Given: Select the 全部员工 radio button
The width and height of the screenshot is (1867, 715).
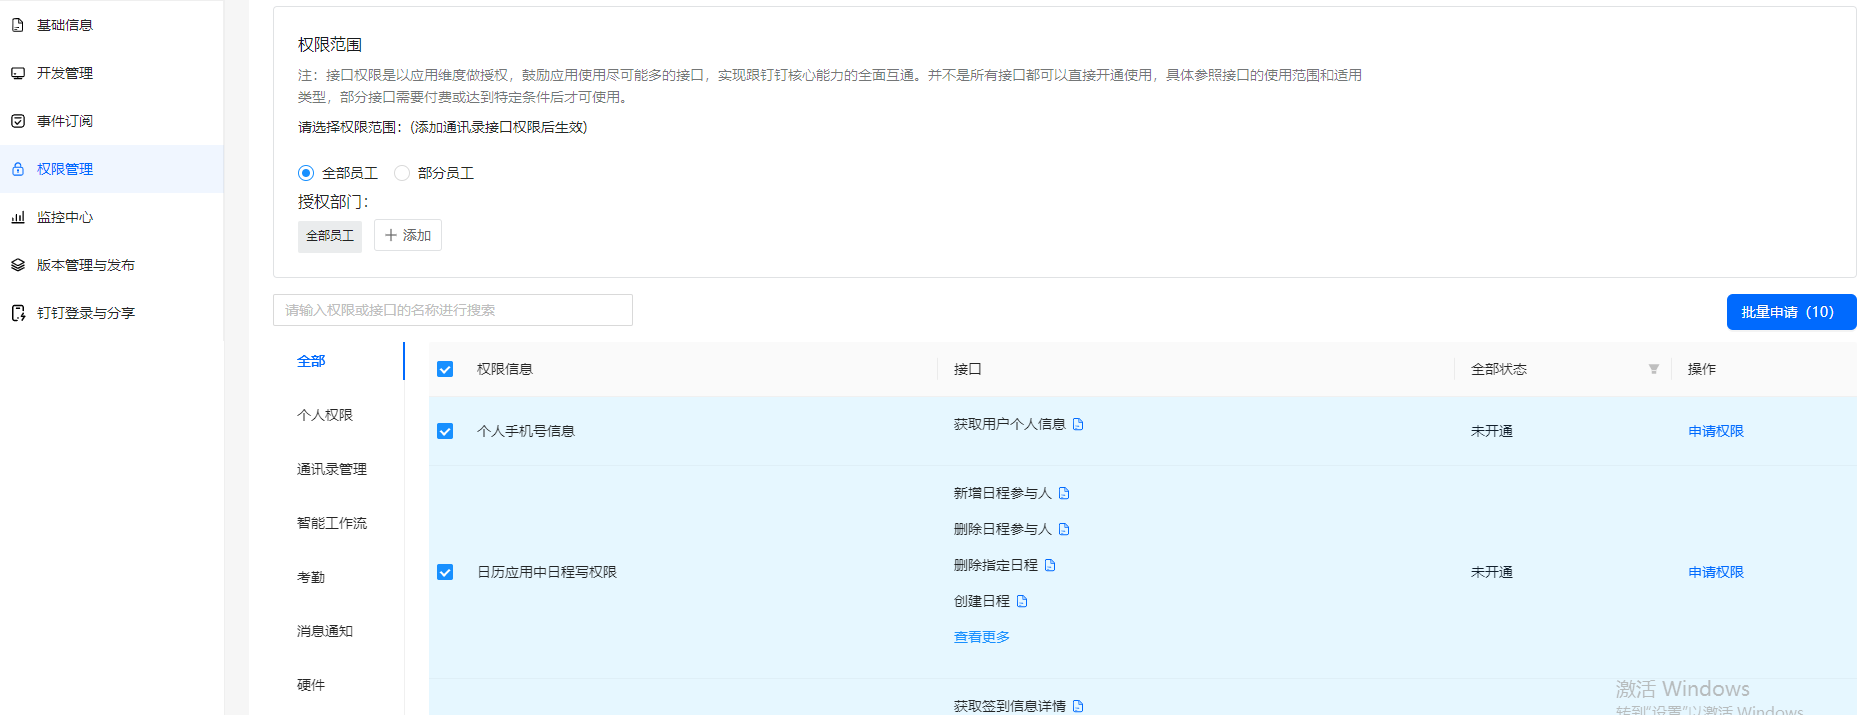Looking at the screenshot, I should point(306,173).
